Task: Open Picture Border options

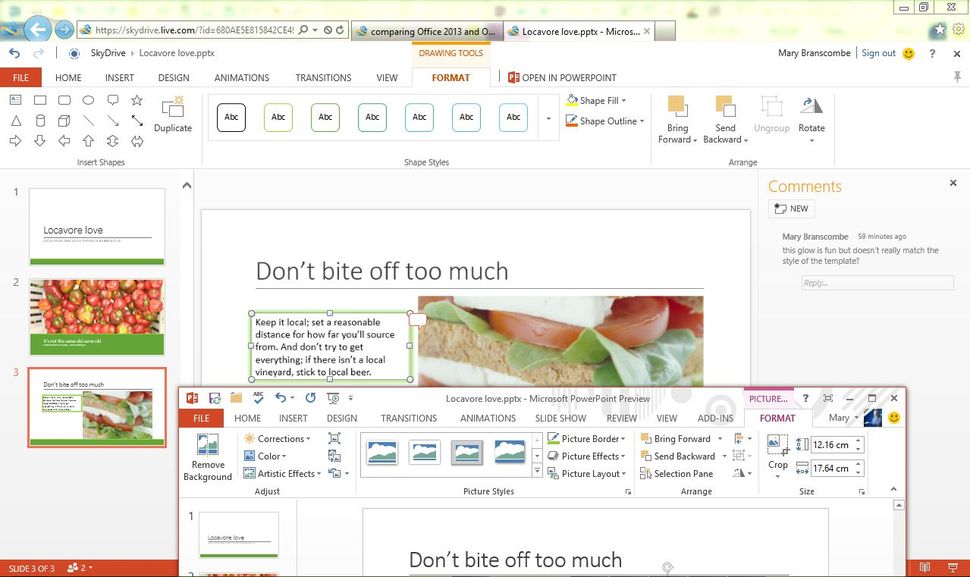Action: (x=589, y=438)
